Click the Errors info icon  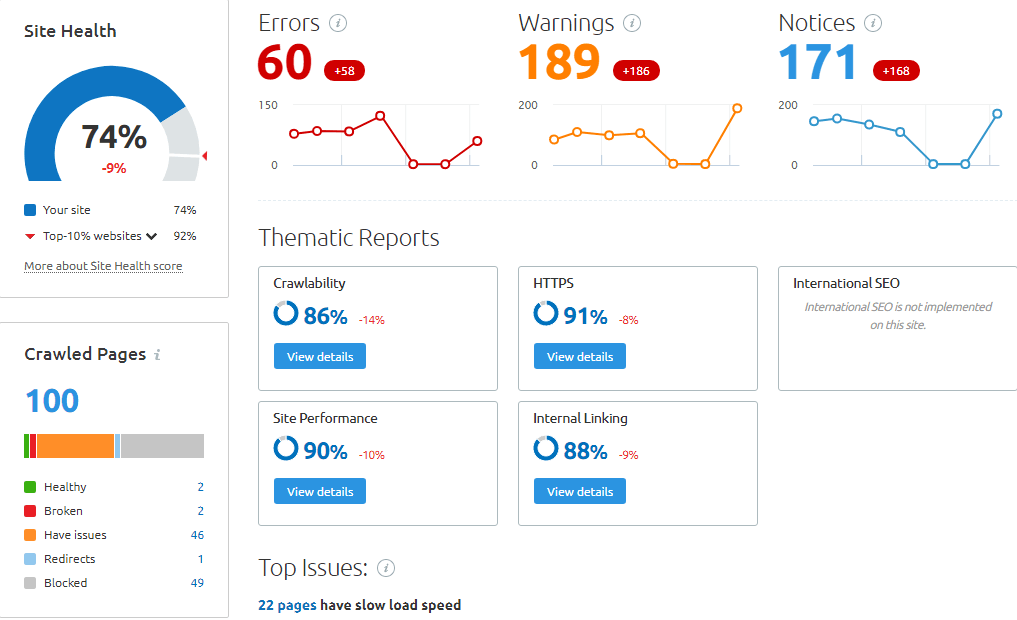coord(338,22)
